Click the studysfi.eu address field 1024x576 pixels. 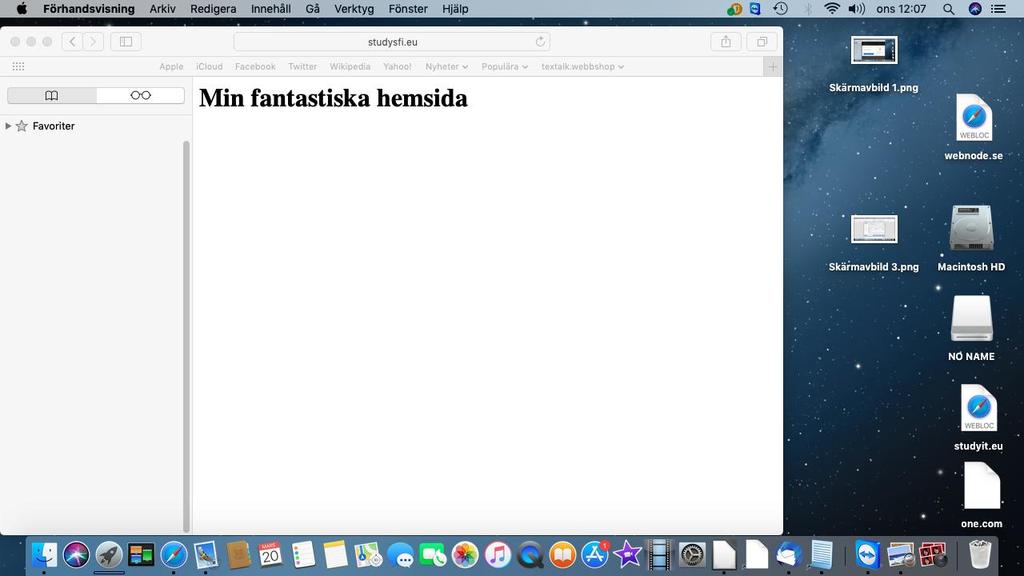[392, 42]
